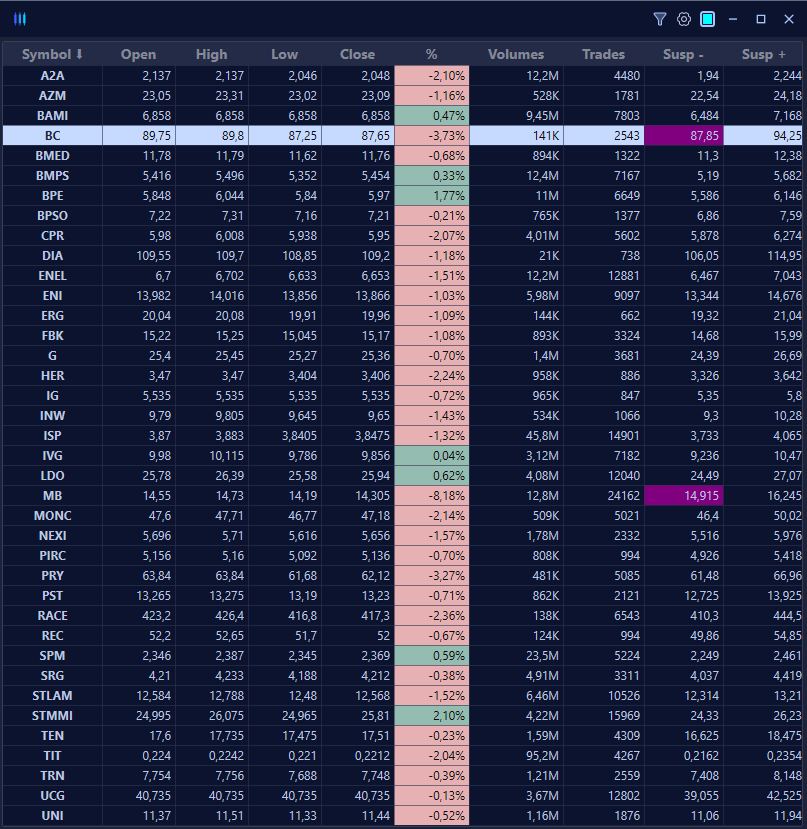Select the AZM symbol cell

[52, 96]
